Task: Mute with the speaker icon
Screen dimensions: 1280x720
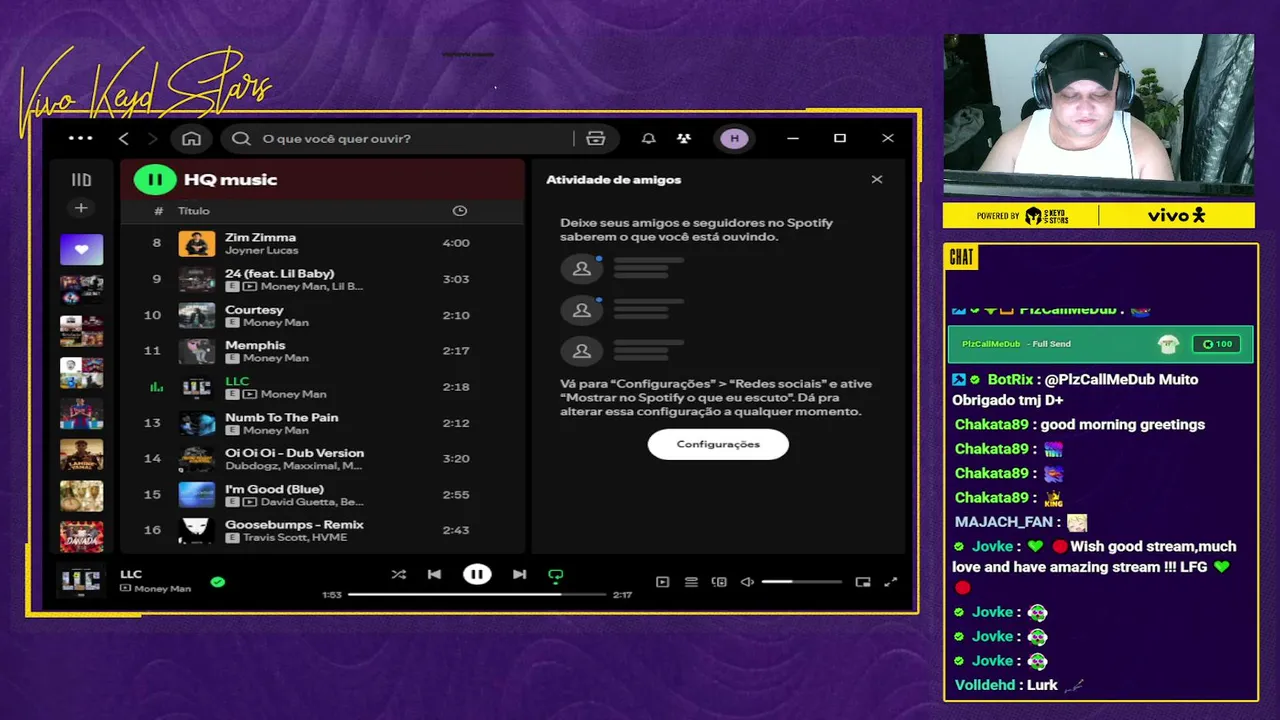Action: 747,582
